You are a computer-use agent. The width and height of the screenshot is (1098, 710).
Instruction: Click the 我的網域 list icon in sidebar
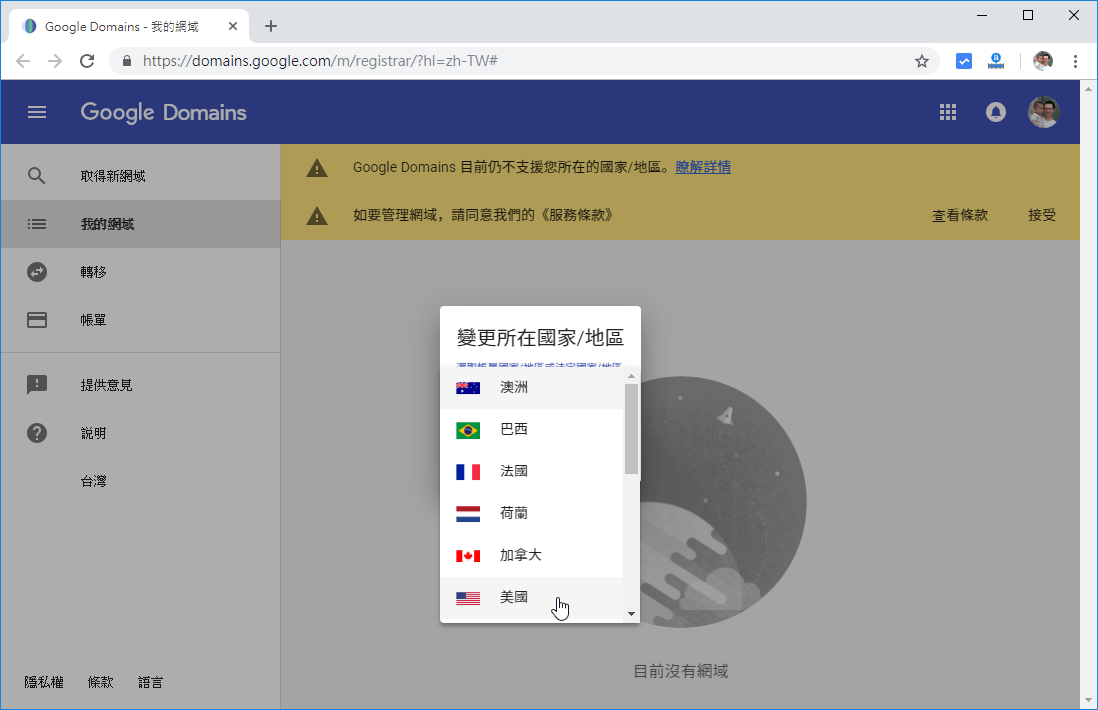(37, 223)
